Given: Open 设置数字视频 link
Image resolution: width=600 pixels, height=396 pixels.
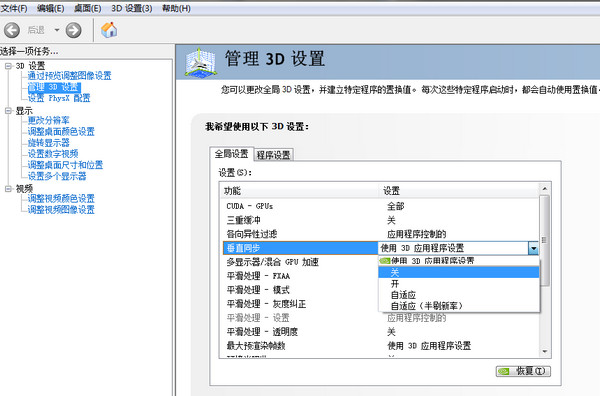Looking at the screenshot, I should point(53,154).
